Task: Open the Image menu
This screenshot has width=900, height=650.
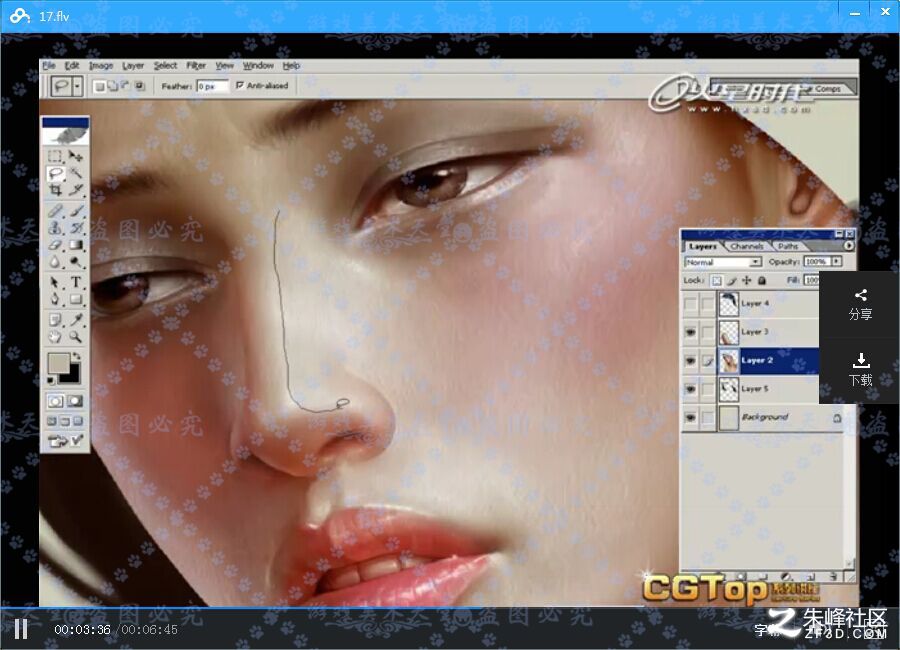Action: click(101, 65)
